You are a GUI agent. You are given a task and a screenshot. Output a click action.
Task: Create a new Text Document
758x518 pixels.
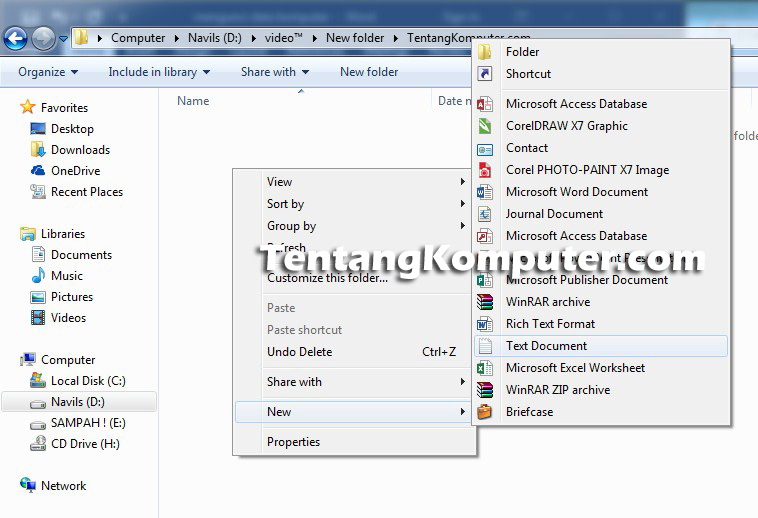pyautogui.click(x=601, y=346)
